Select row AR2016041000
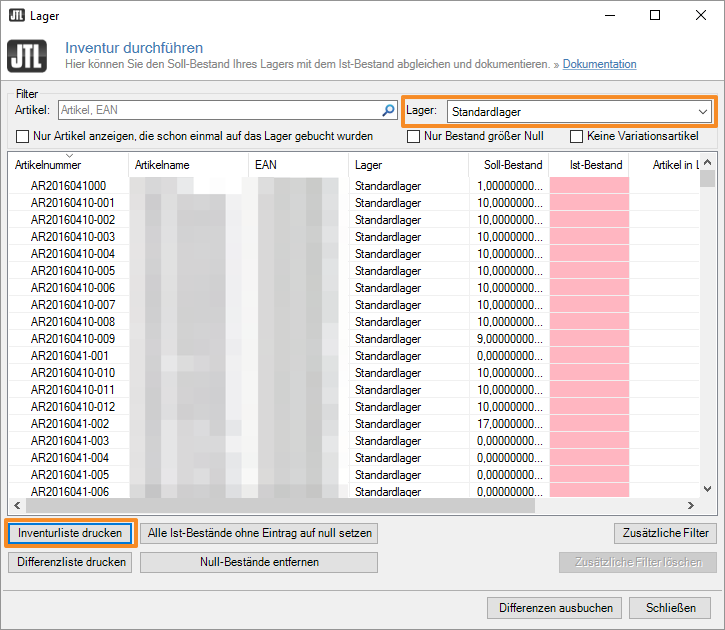 point(354,186)
